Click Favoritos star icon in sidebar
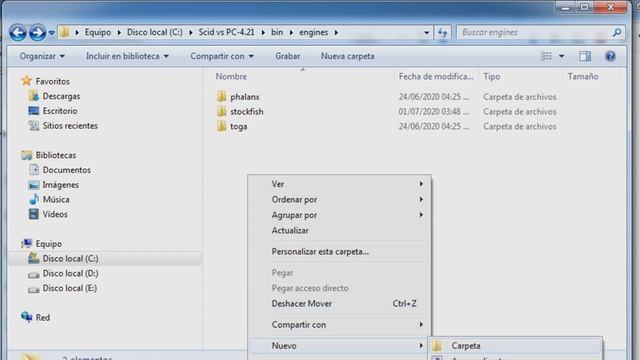Screen dimensions: 640x360 click(27, 81)
